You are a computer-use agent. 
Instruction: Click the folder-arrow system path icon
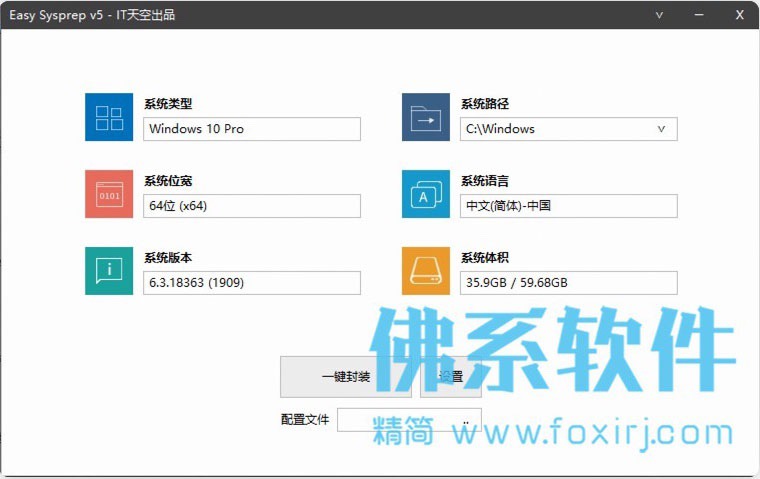pos(426,117)
